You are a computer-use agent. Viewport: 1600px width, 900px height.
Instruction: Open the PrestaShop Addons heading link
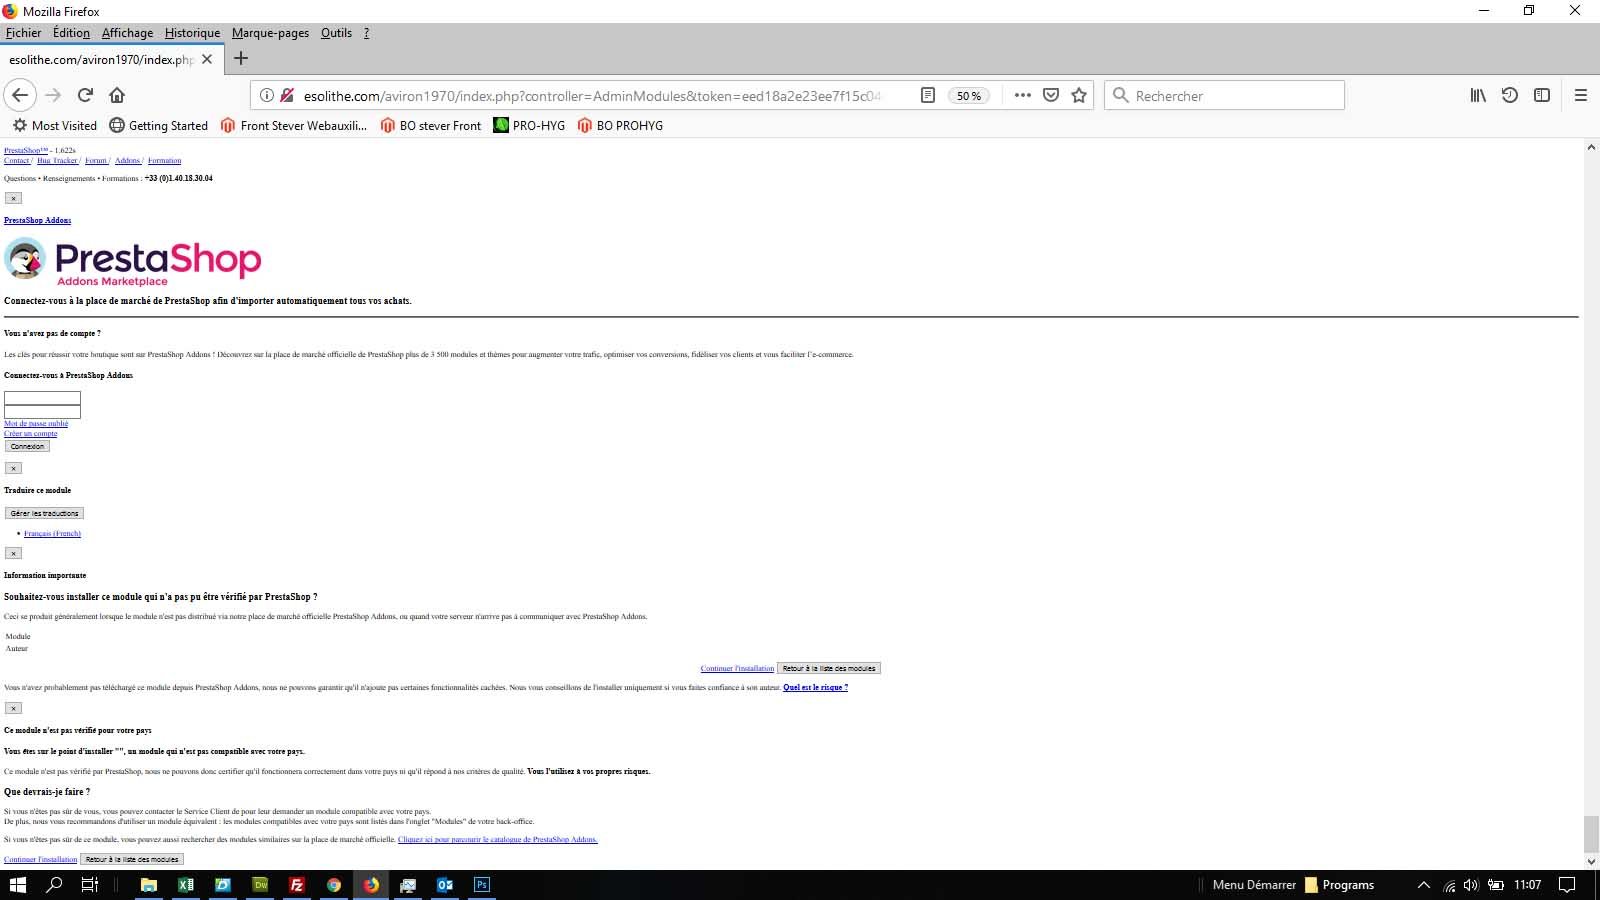(x=37, y=220)
